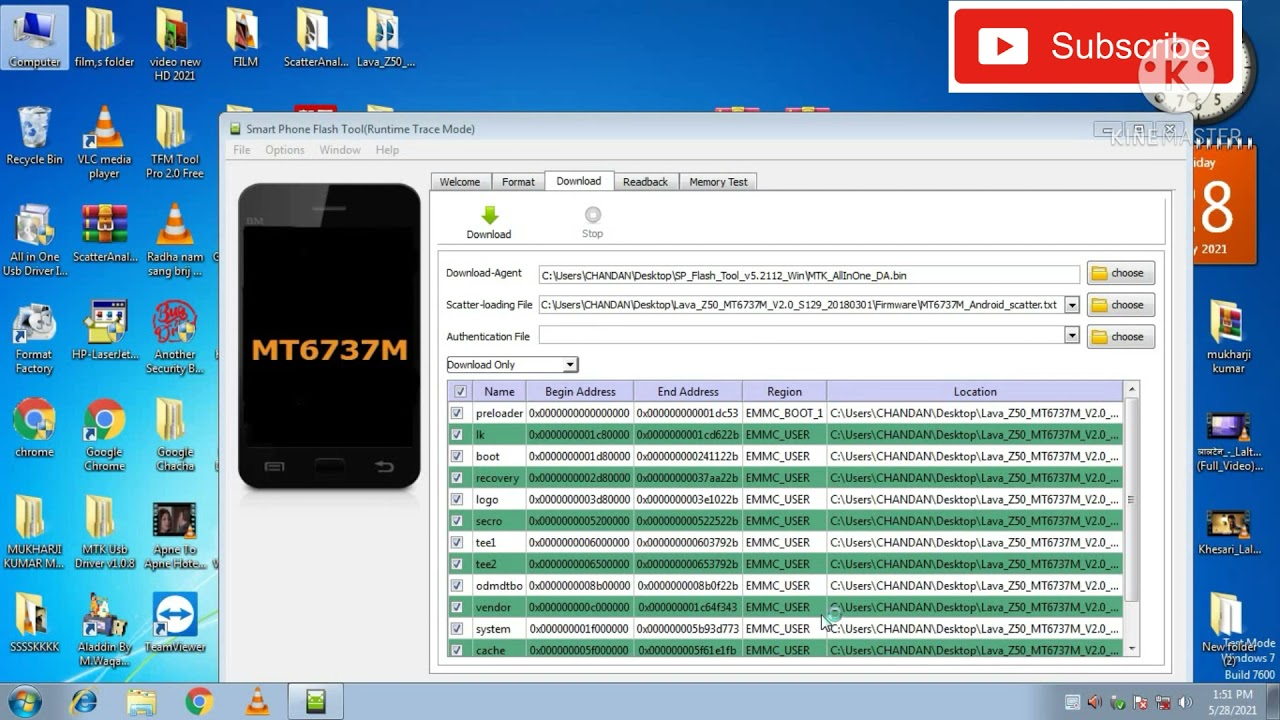The image size is (1280, 720).
Task: Uncheck the lk partition checkbox
Action: click(457, 435)
